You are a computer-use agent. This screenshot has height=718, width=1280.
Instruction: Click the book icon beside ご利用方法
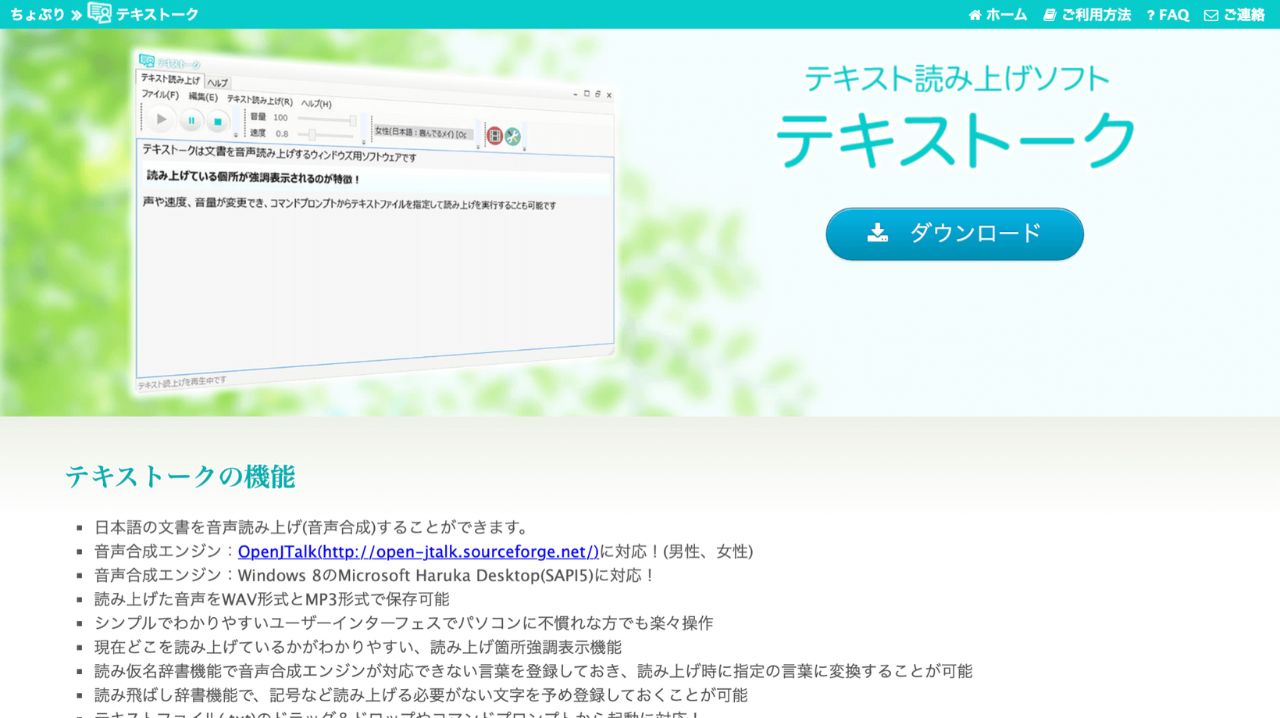coord(1049,15)
